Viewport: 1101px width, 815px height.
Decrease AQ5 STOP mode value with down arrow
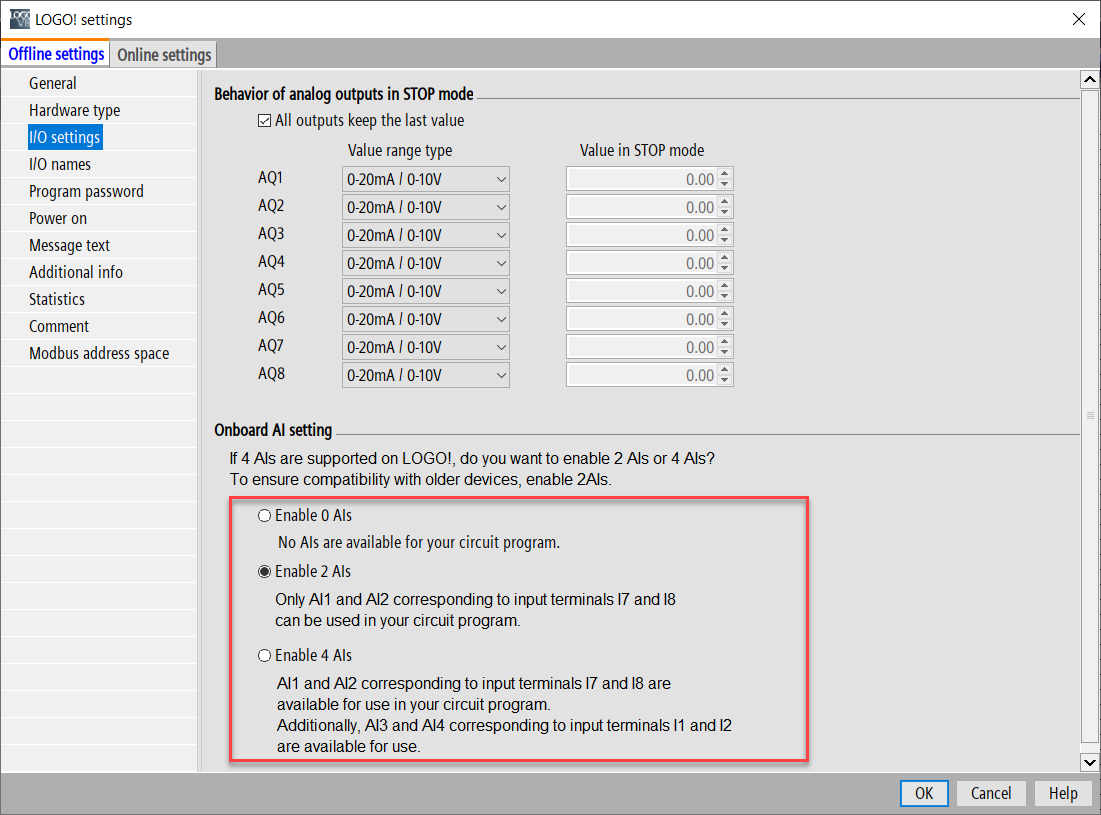click(x=725, y=298)
